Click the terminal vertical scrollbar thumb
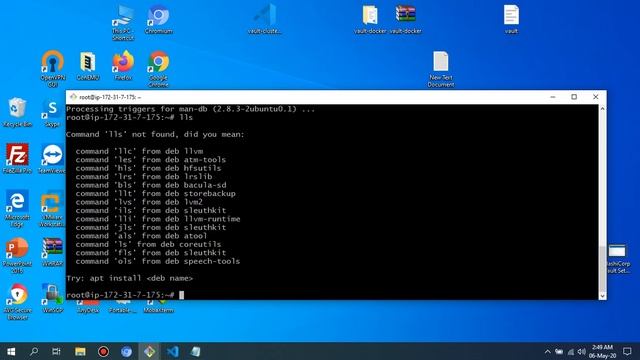Screen dimensions: 640x360 coord(602,269)
